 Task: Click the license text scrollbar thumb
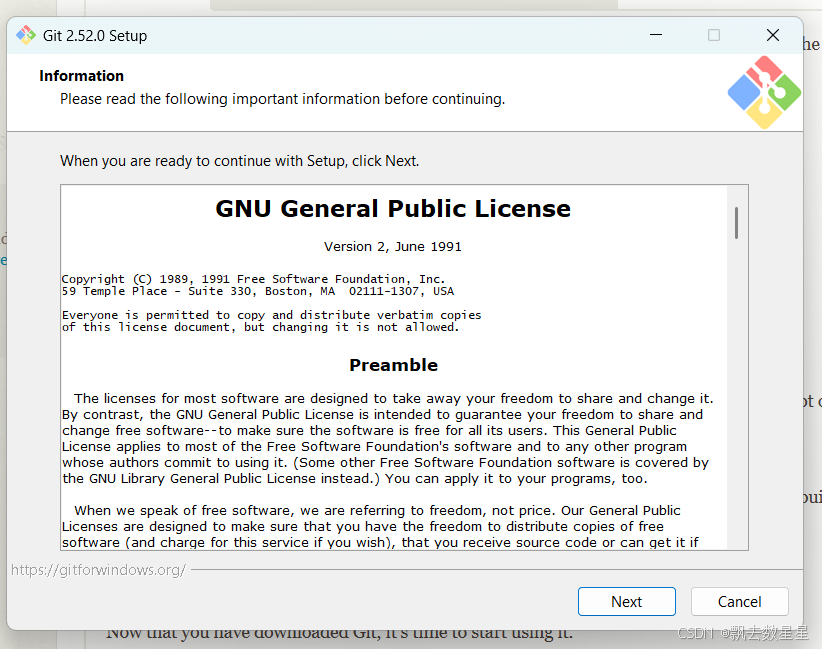point(737,223)
